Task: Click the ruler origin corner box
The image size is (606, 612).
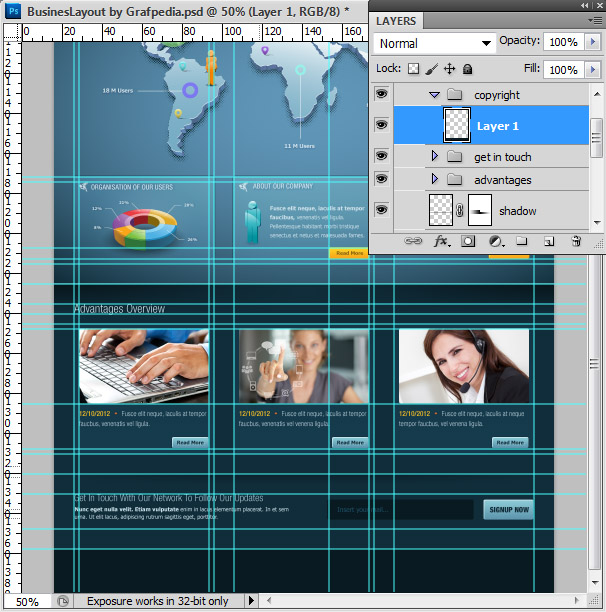Action: click(12, 32)
